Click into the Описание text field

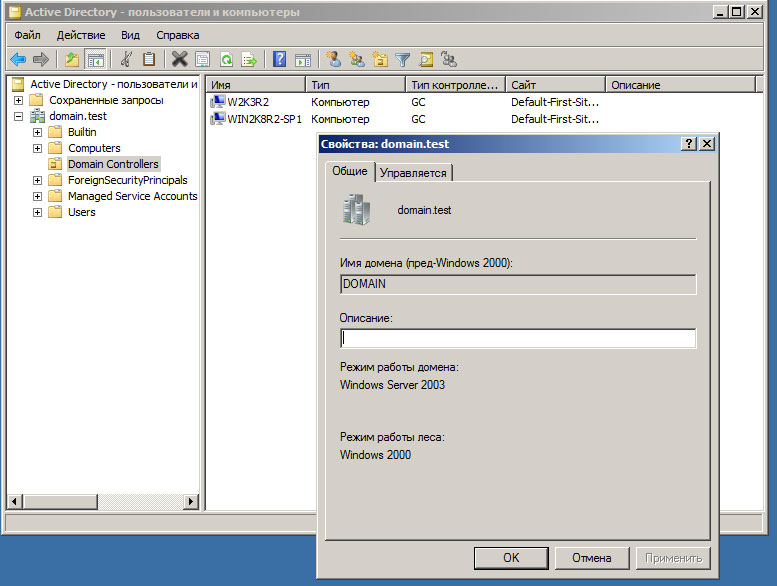pos(518,339)
